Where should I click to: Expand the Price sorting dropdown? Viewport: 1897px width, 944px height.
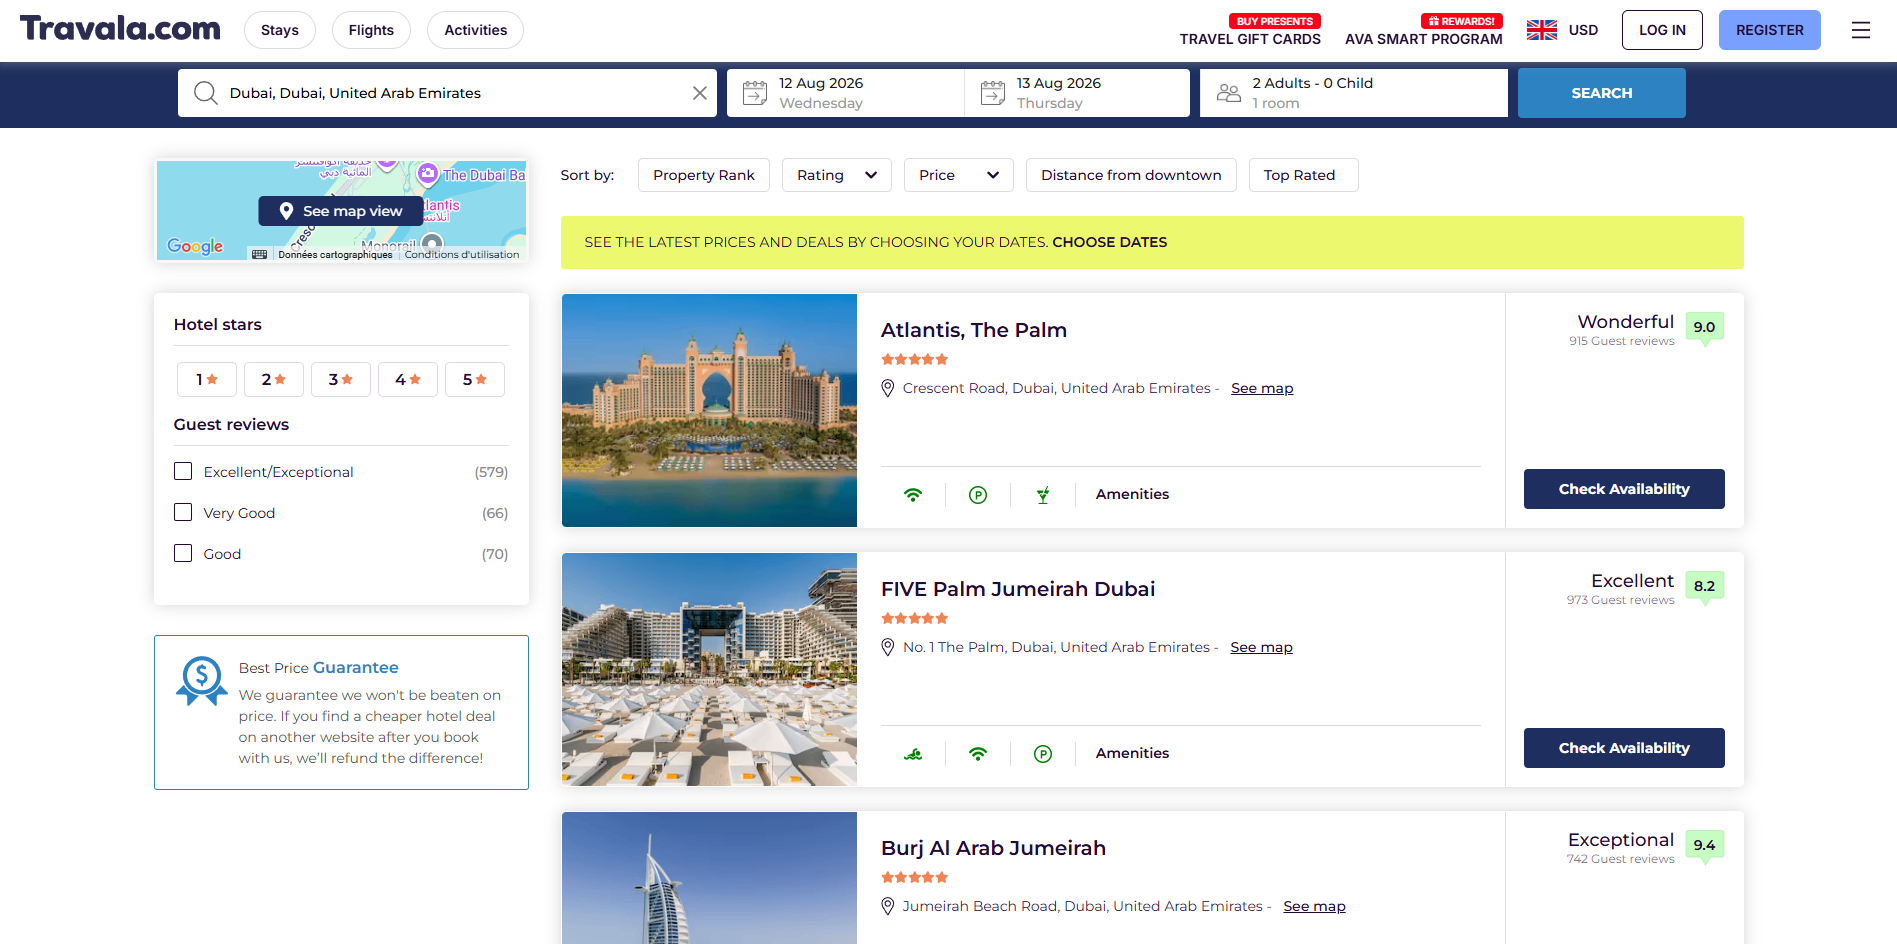(957, 175)
